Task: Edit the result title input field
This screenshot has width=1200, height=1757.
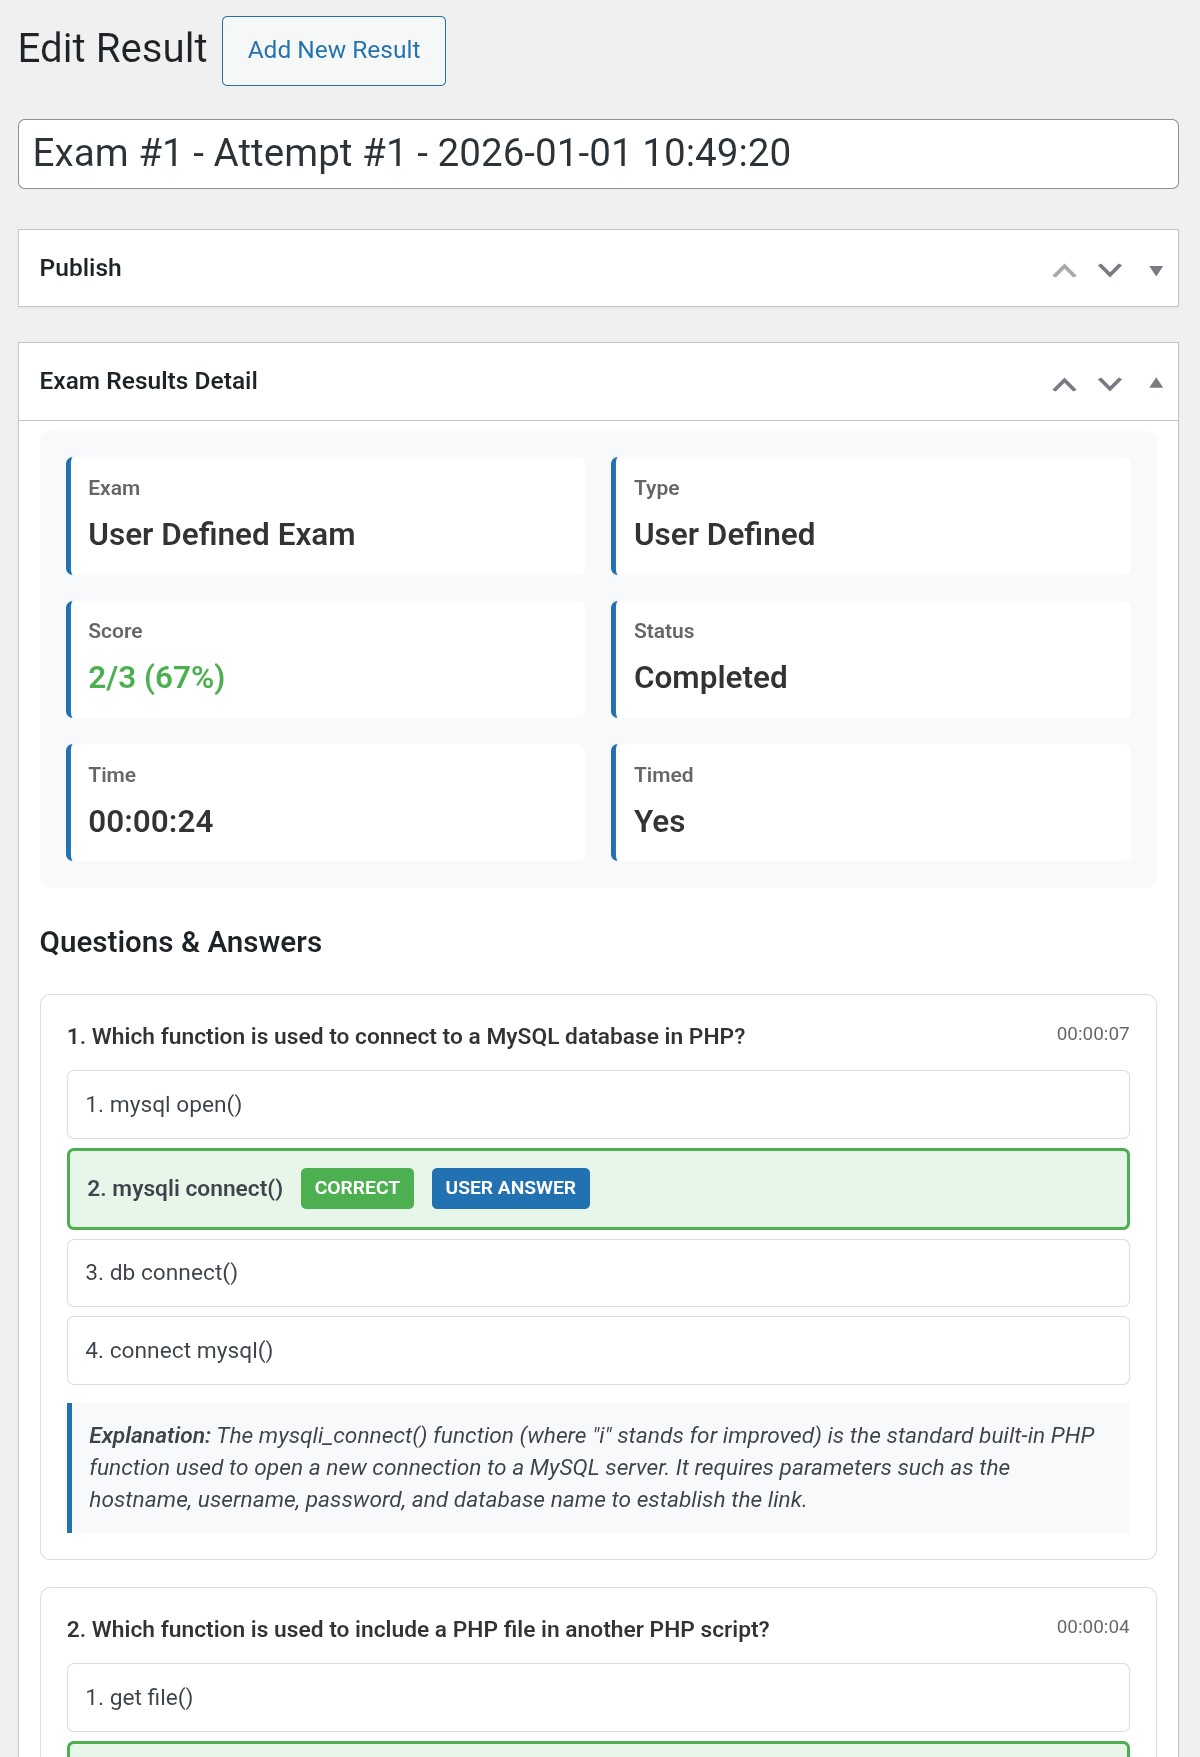Action: point(598,154)
